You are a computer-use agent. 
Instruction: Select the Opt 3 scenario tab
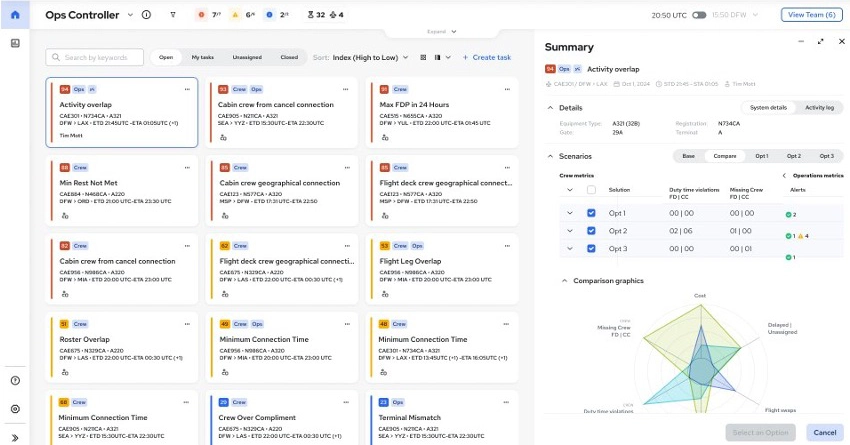[x=826, y=156]
